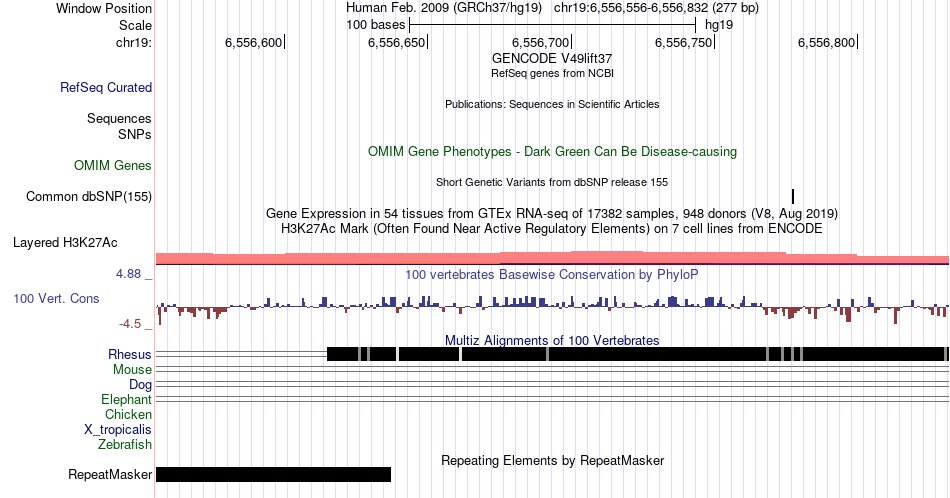Click the Sequences track label

coord(119,118)
